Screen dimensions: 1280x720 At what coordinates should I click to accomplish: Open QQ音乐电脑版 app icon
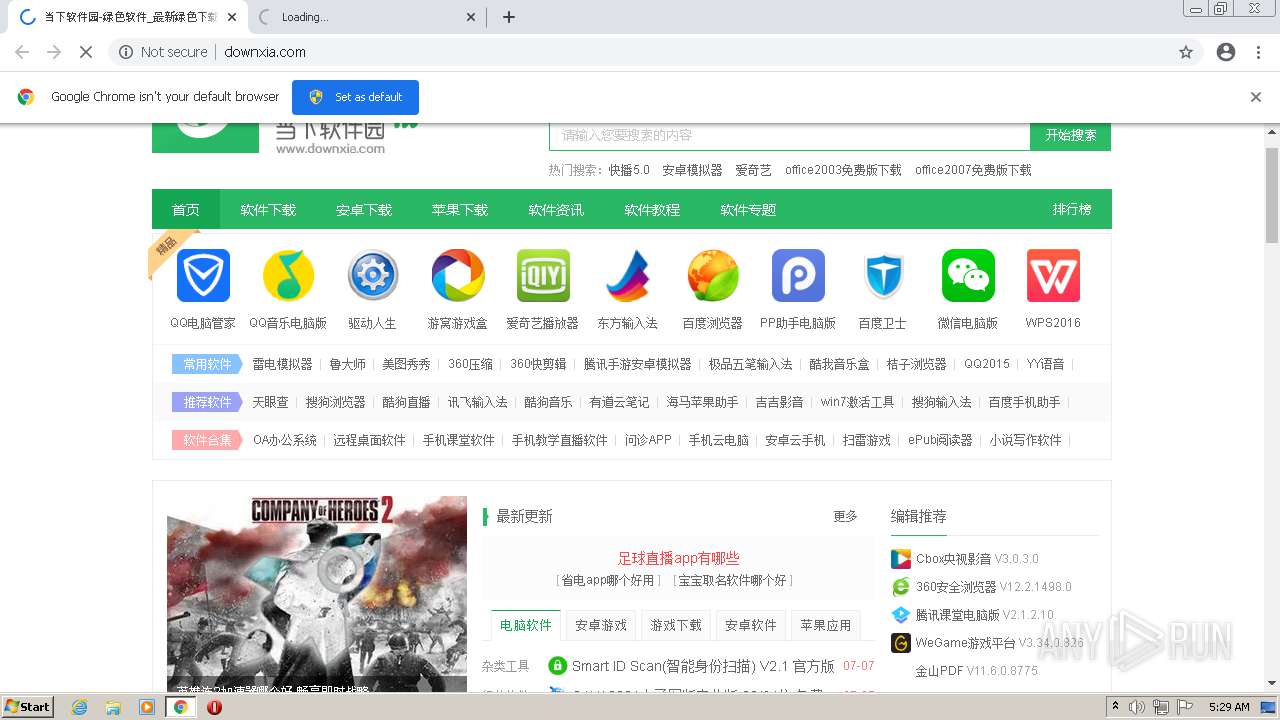click(x=288, y=276)
